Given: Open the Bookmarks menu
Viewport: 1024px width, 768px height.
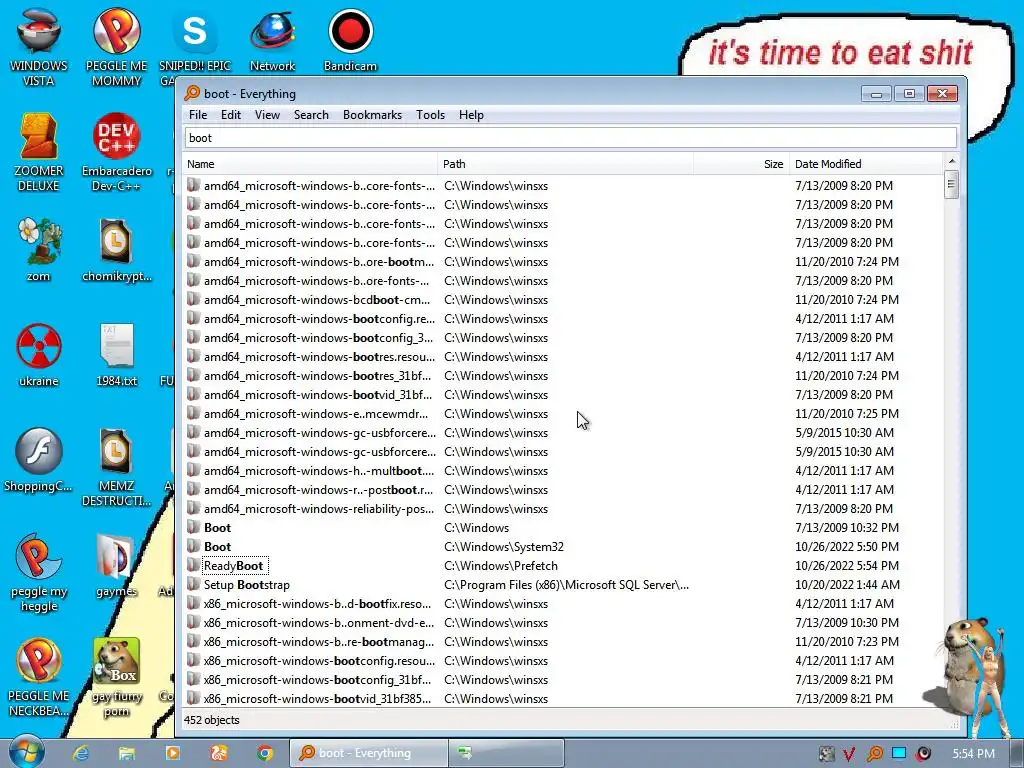Looking at the screenshot, I should click(x=372, y=115).
